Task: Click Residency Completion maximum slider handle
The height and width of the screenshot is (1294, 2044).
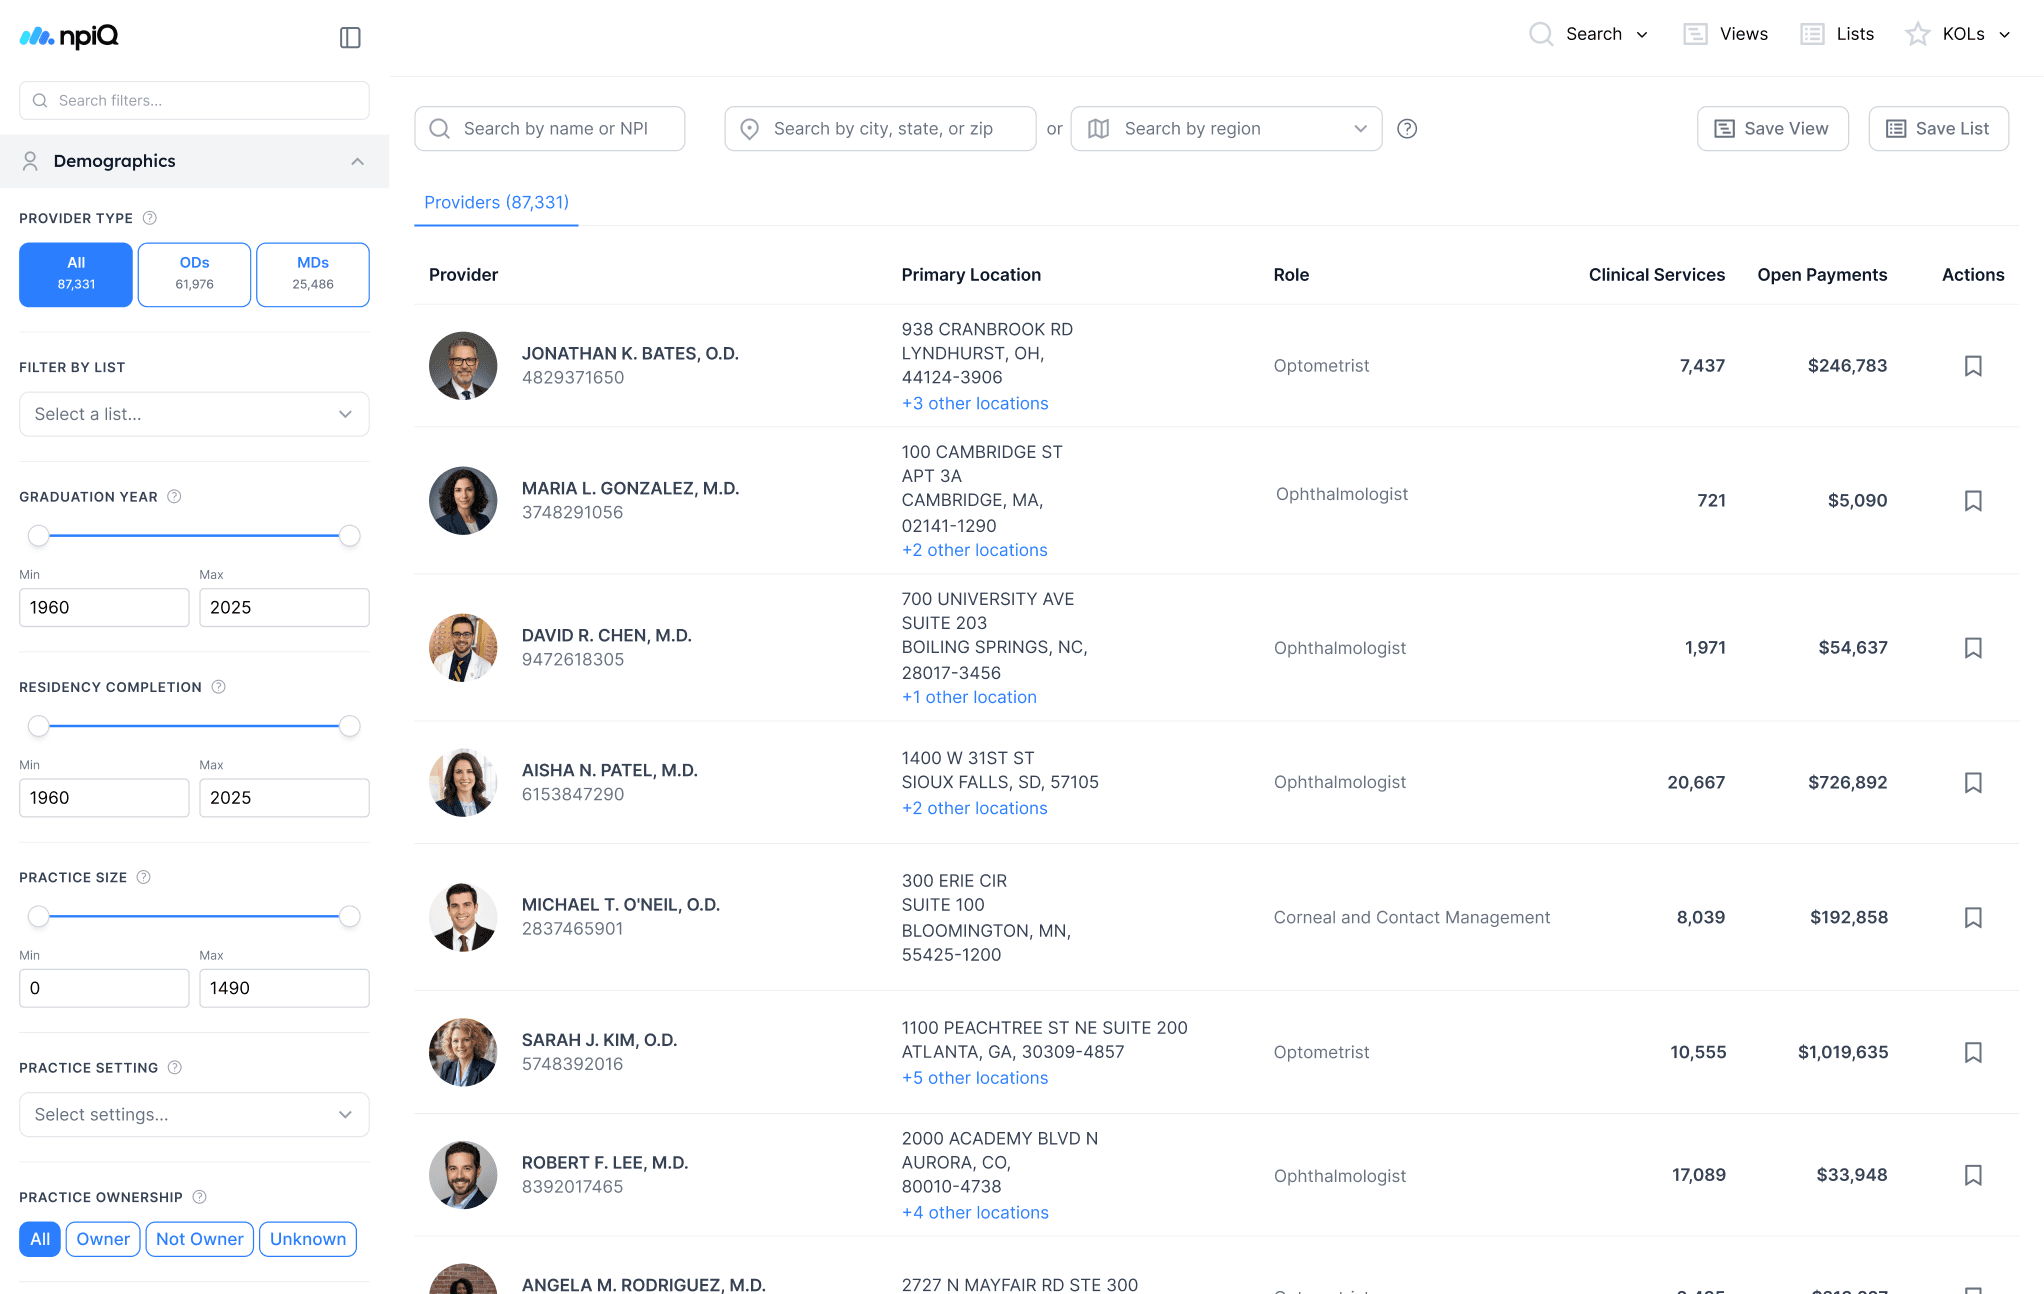Action: pyautogui.click(x=349, y=726)
